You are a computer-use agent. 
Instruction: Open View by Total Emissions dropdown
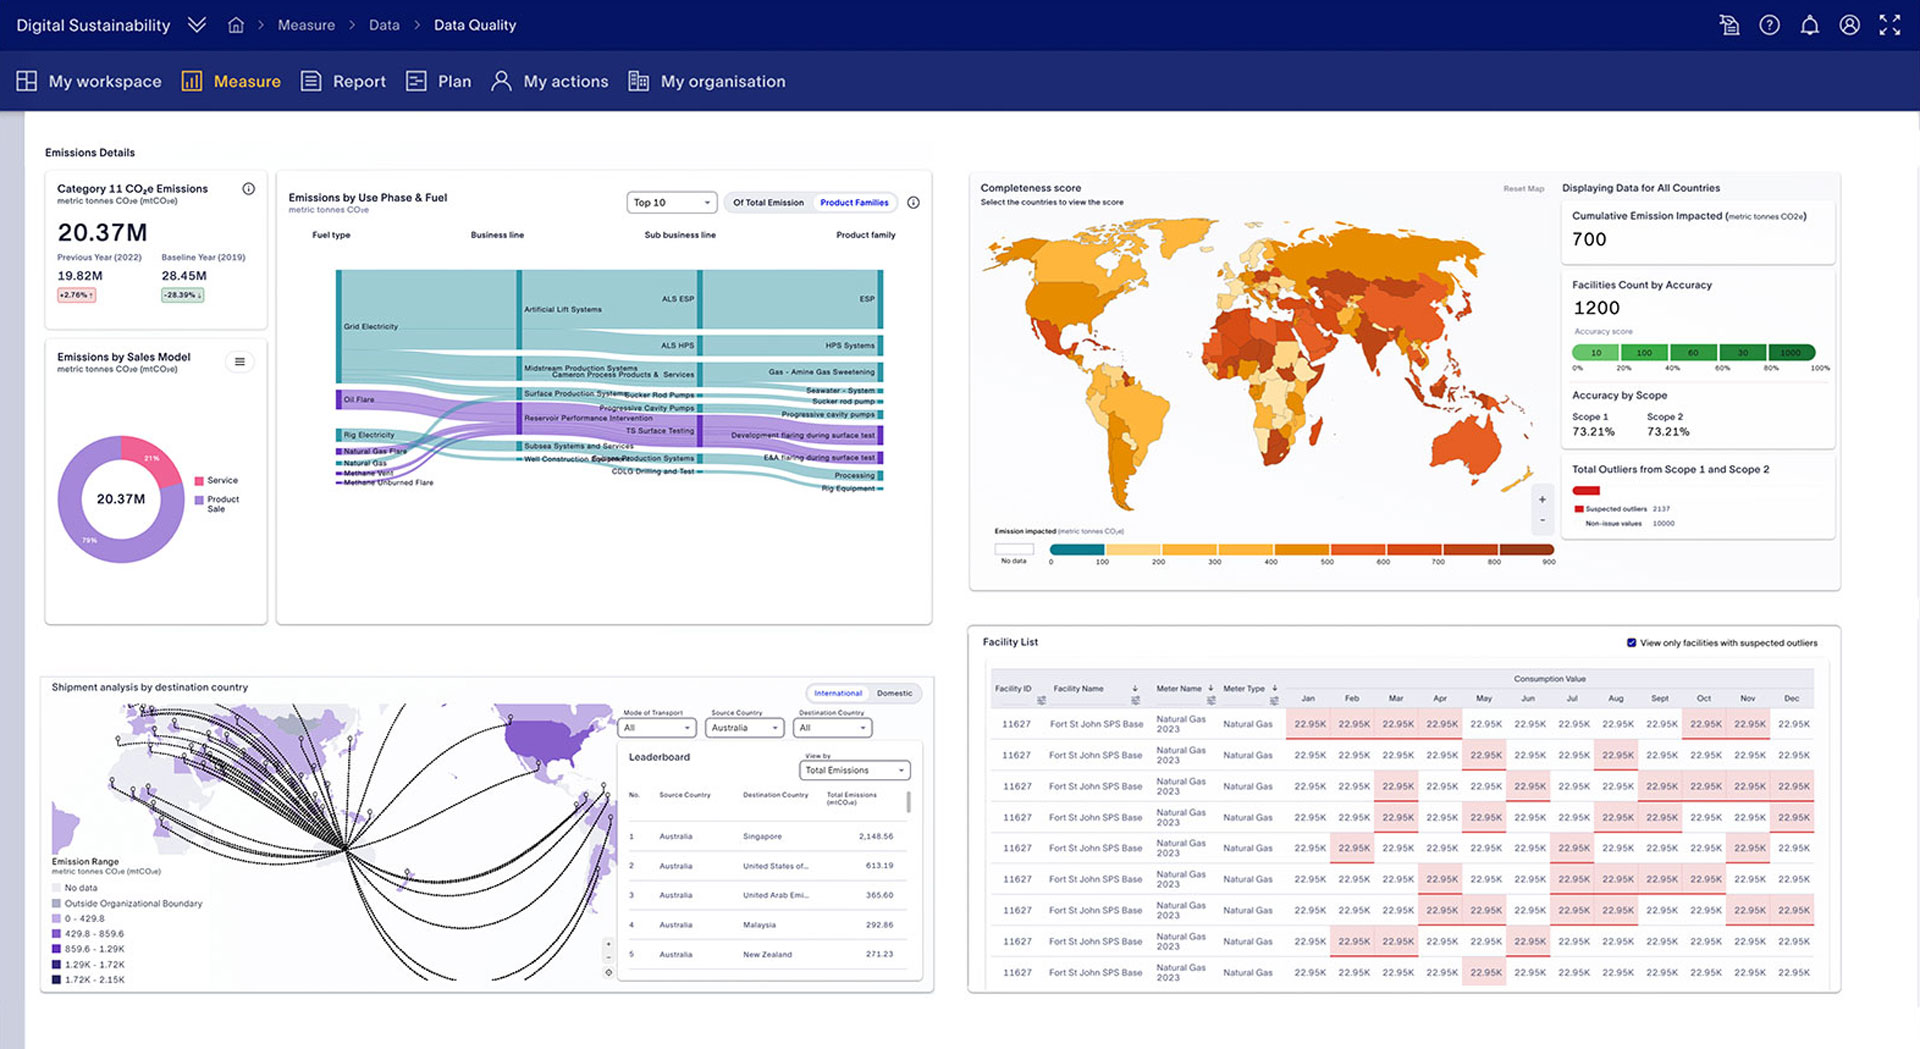point(855,770)
